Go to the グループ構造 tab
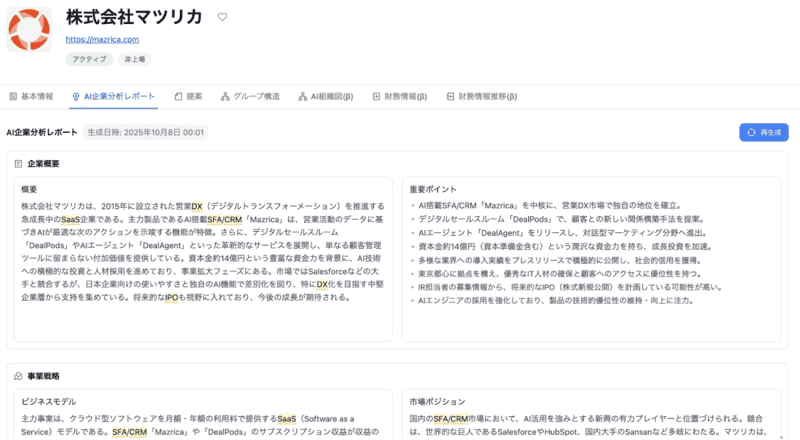The width and height of the screenshot is (800, 440). click(250, 97)
